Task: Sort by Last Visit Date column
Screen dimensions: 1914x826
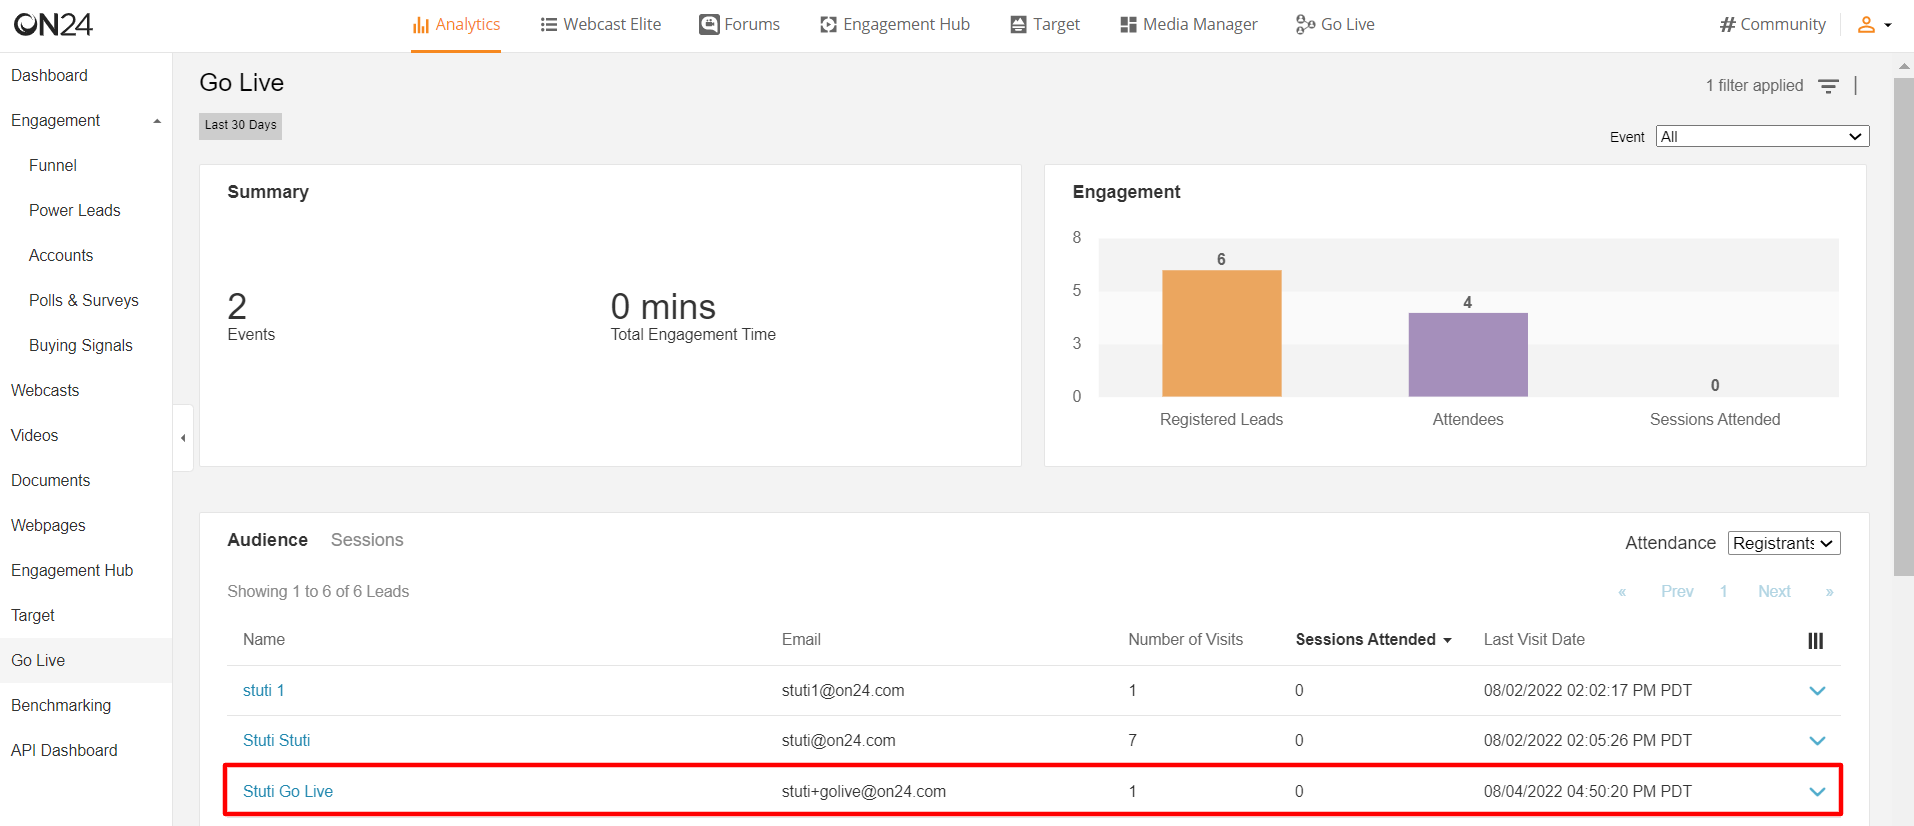Action: point(1534,639)
